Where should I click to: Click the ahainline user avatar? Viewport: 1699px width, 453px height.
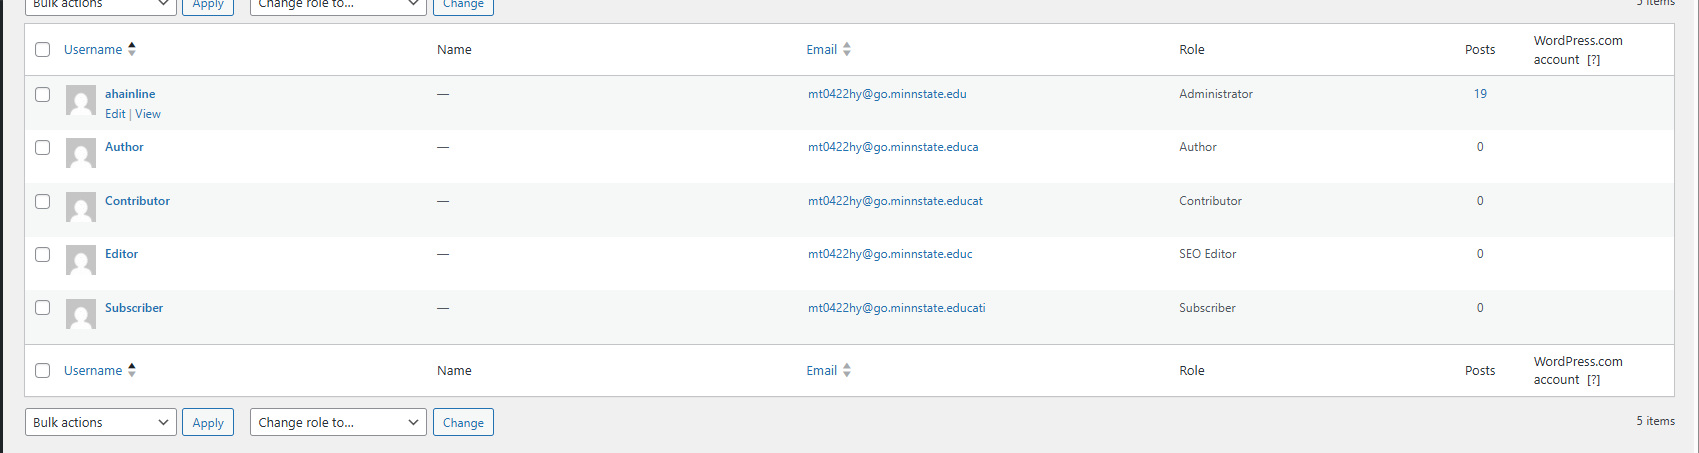[81, 100]
